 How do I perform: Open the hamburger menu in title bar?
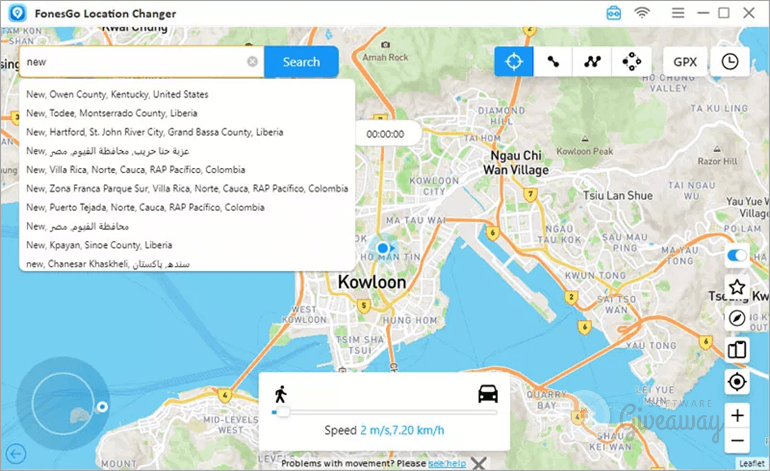click(678, 13)
